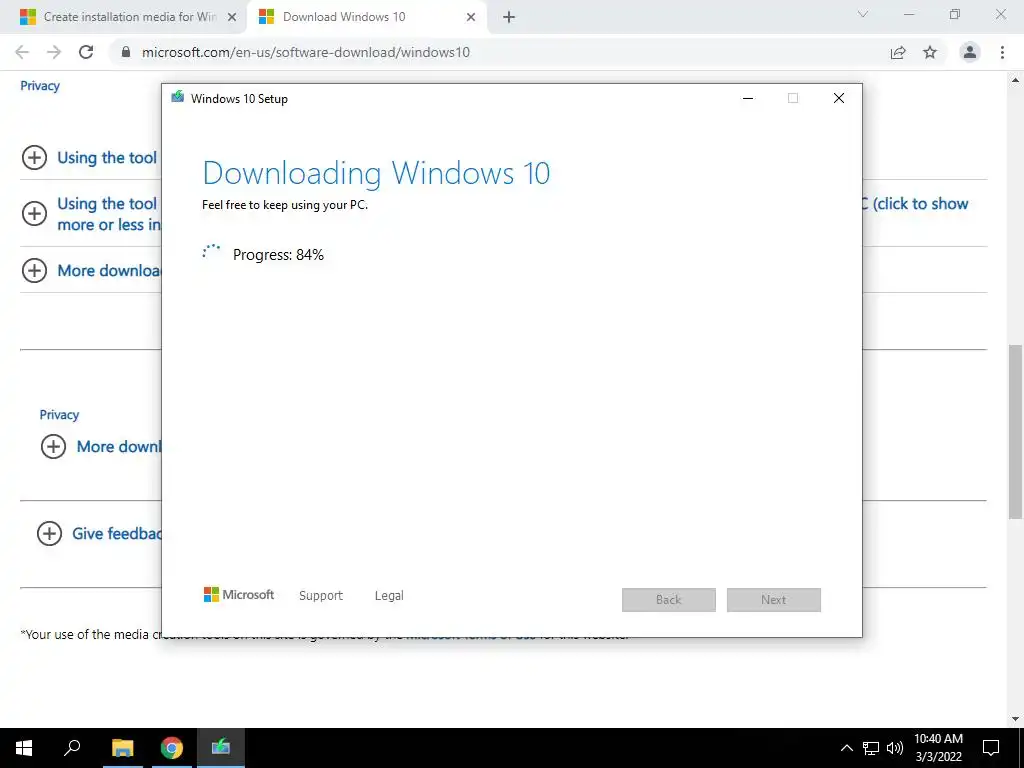Screen dimensions: 1024x768
Task: Open Support link in Windows 10 Setup
Action: (x=321, y=596)
